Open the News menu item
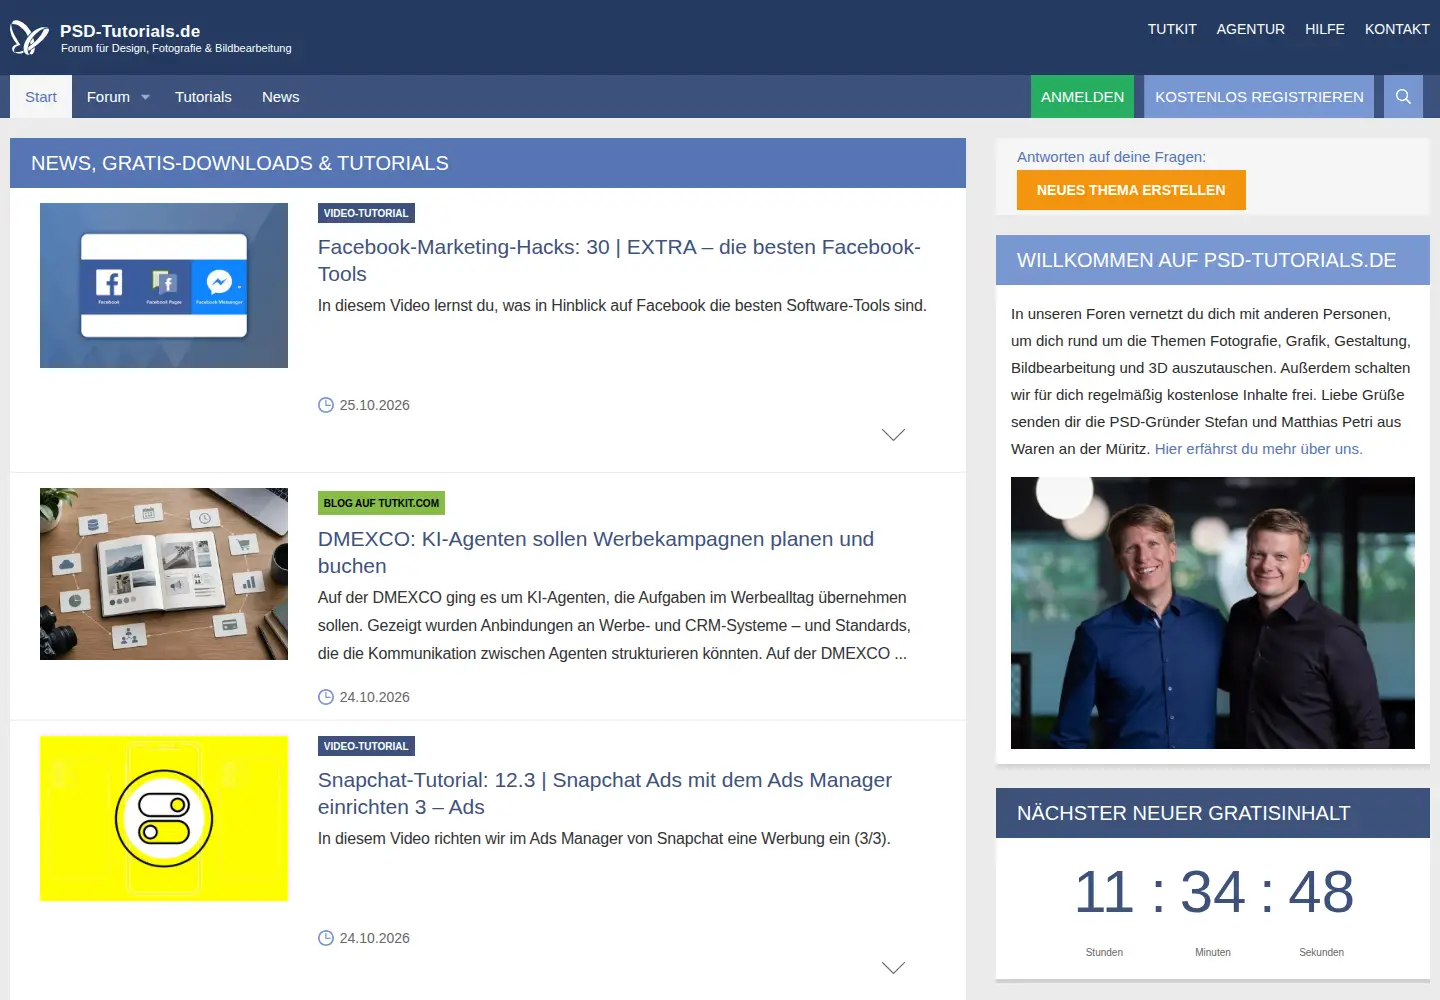1440x1000 pixels. (280, 97)
